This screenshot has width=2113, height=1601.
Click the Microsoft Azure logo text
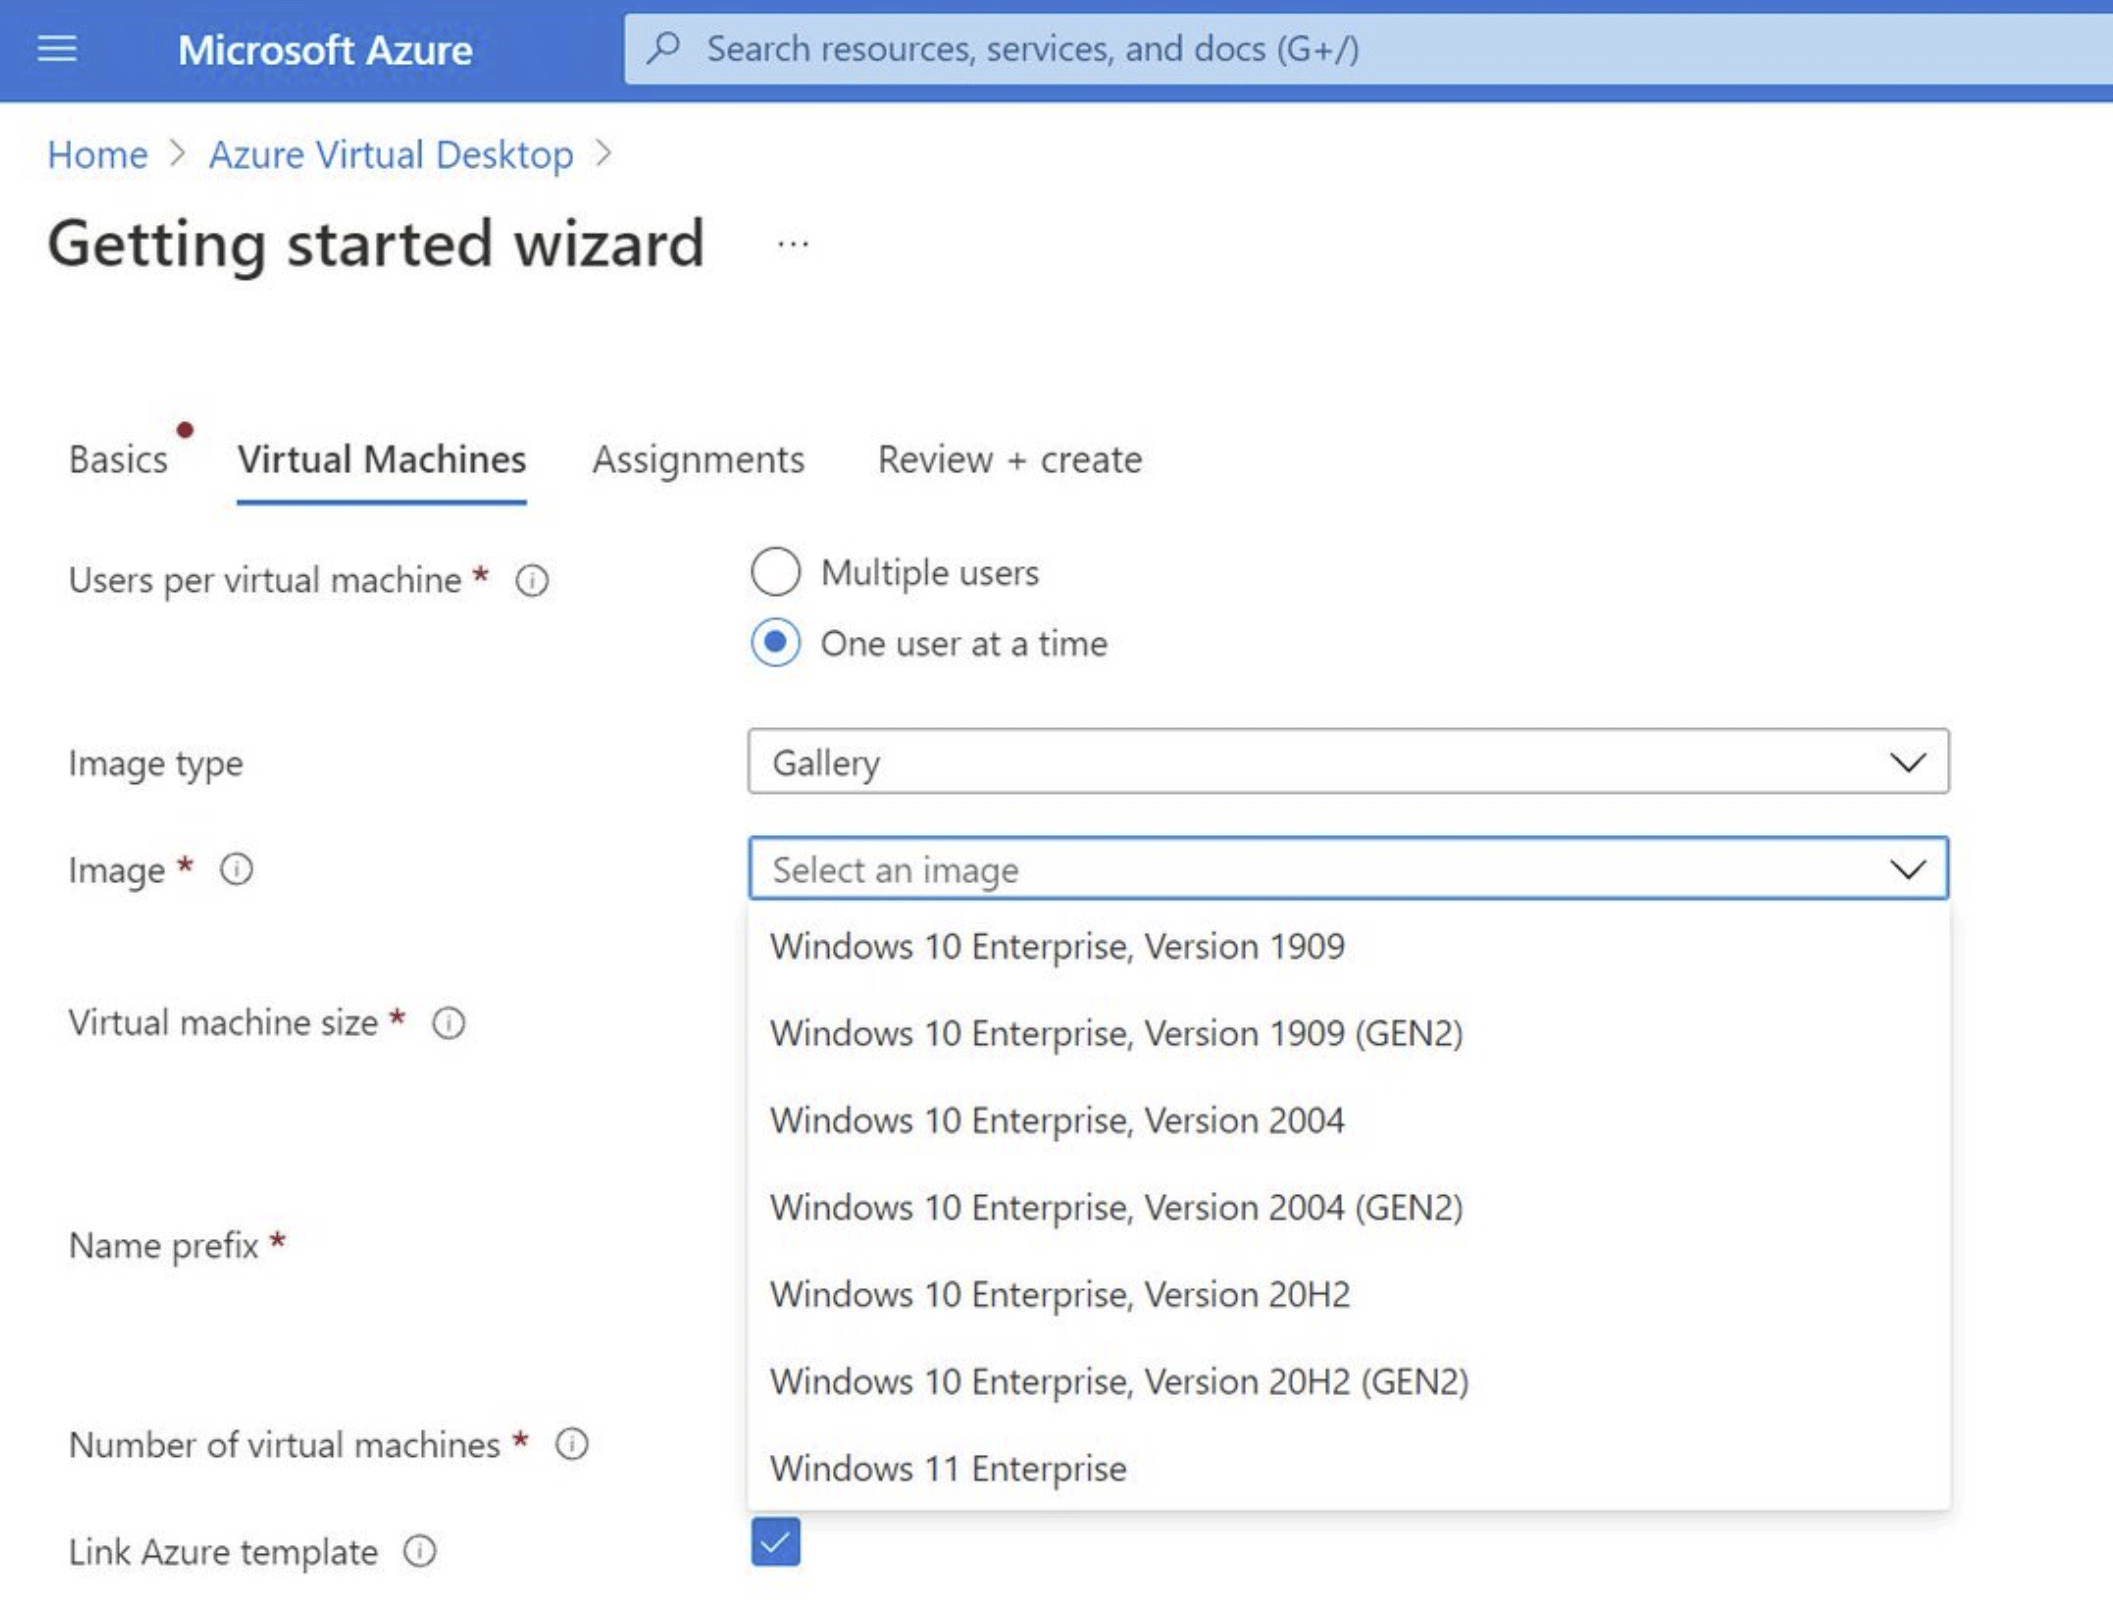pos(325,49)
